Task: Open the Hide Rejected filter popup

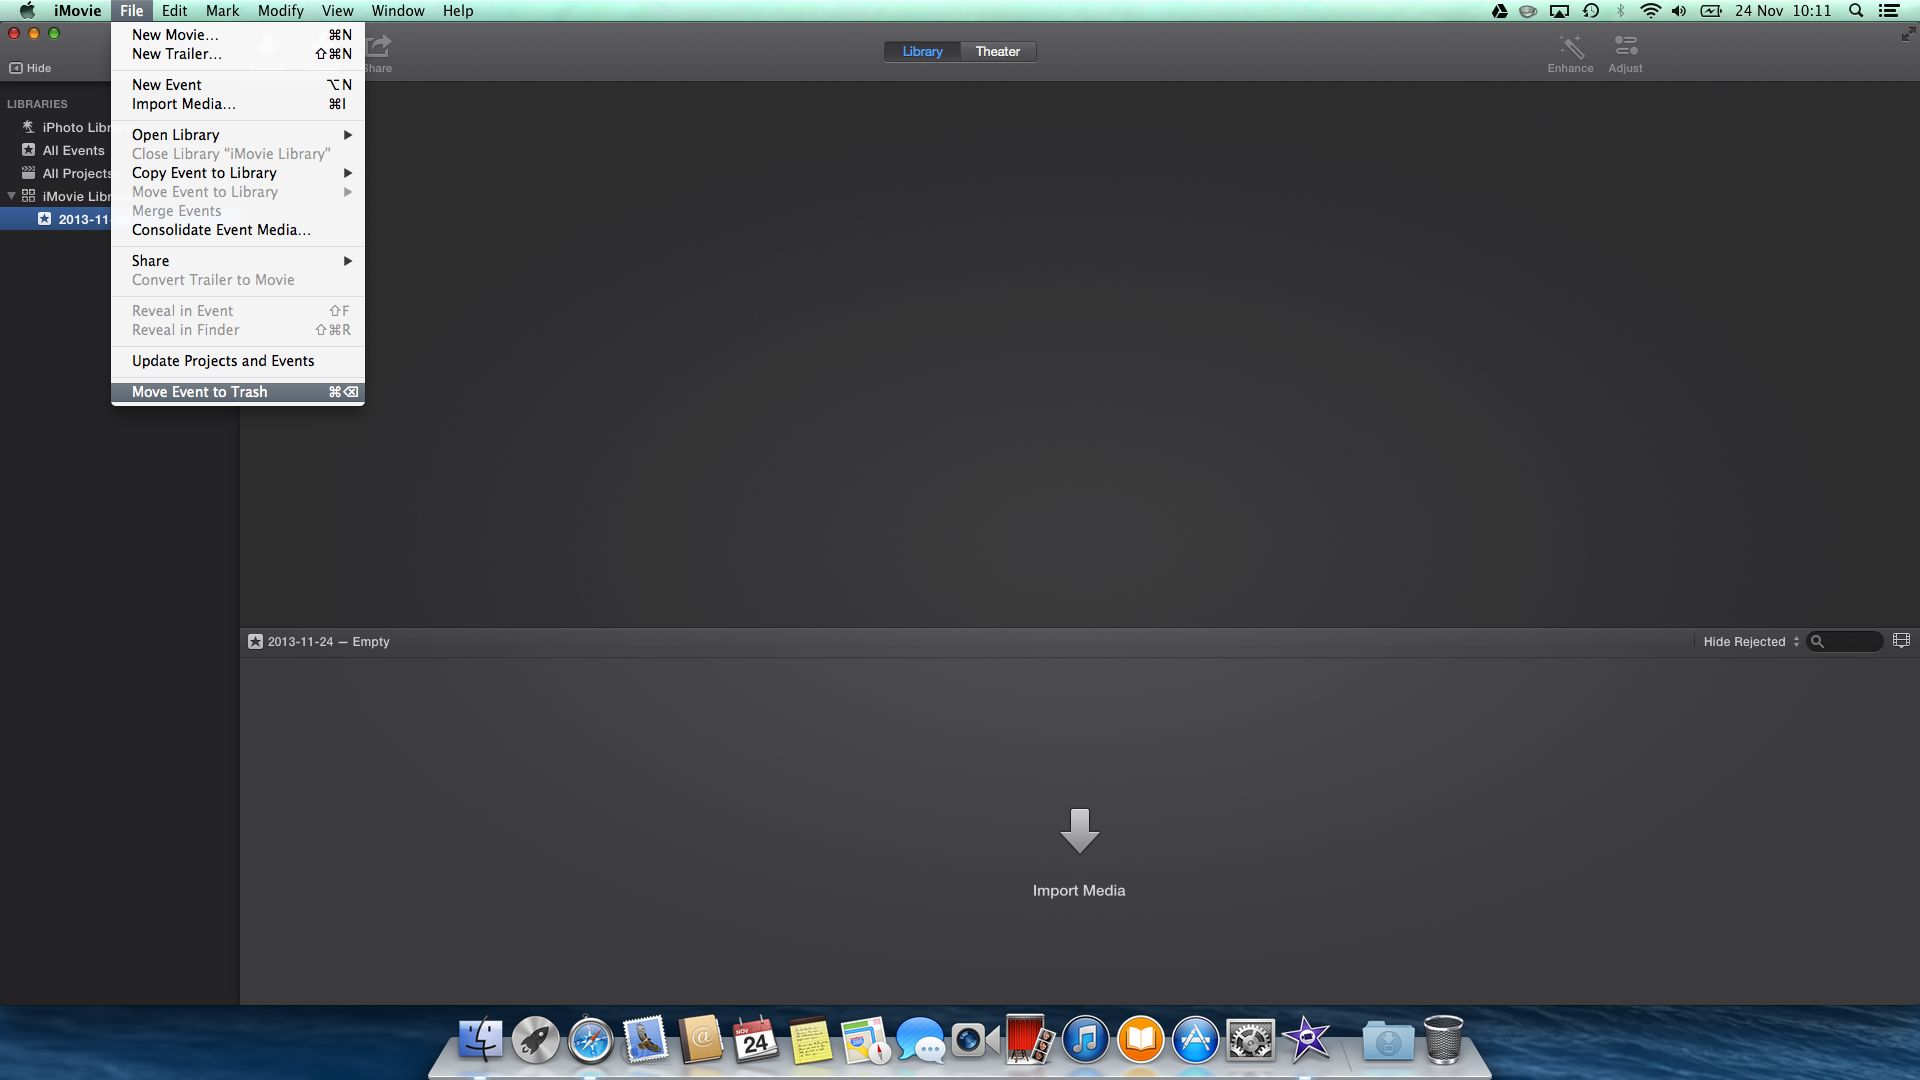Action: tap(1750, 642)
